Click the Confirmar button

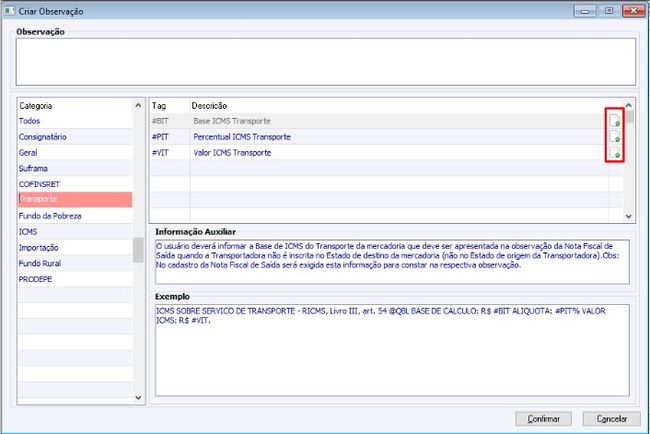pos(543,419)
